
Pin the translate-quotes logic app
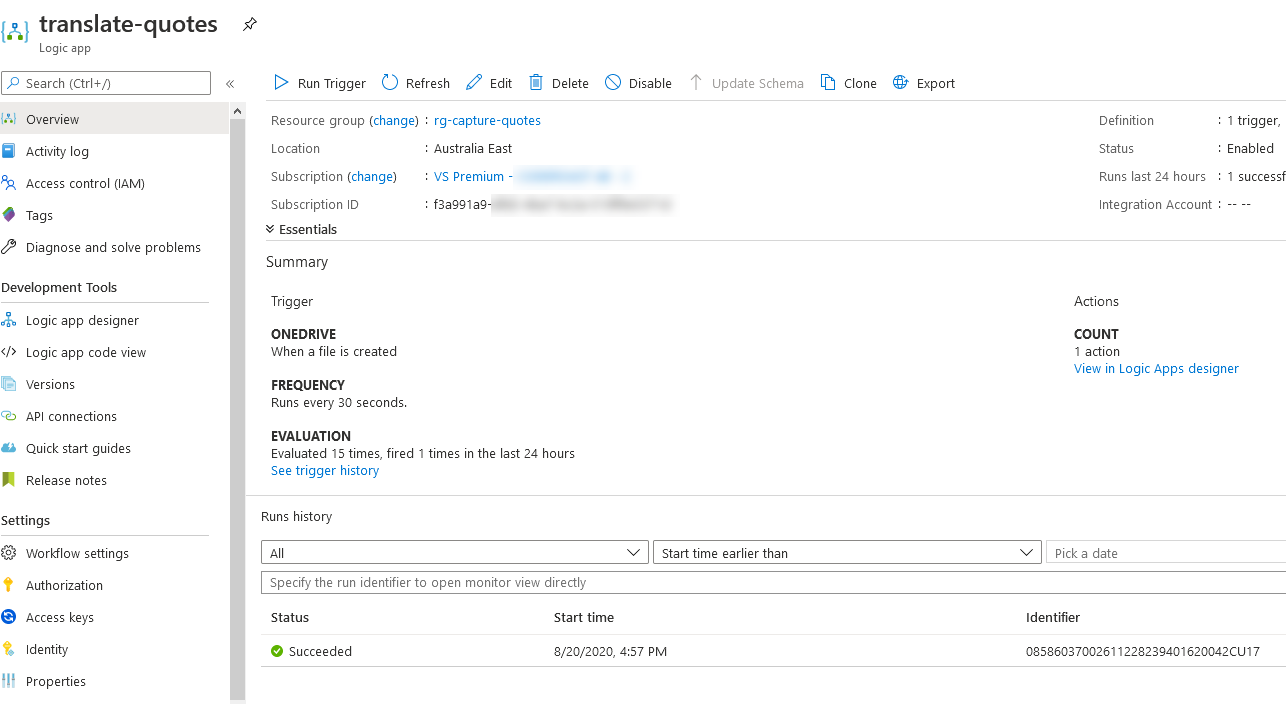(250, 24)
